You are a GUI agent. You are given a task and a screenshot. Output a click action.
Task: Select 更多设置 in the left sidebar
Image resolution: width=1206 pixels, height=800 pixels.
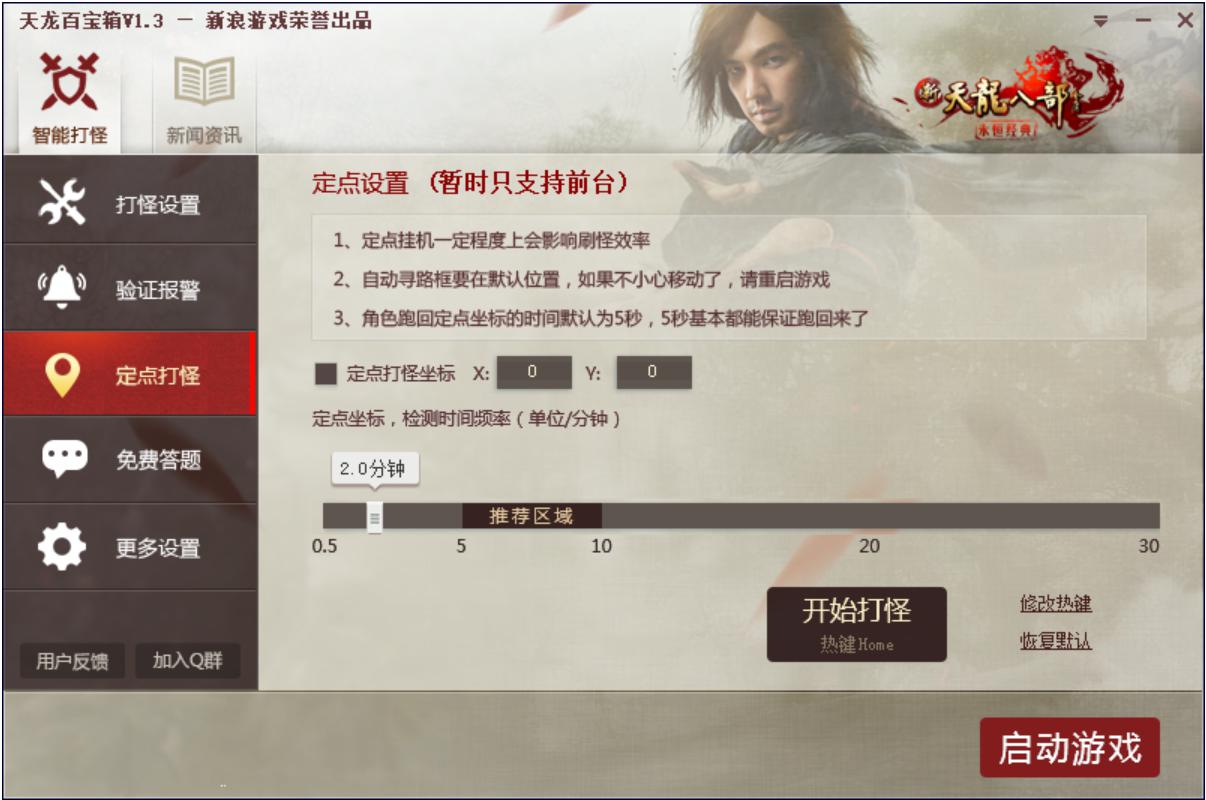(x=130, y=547)
